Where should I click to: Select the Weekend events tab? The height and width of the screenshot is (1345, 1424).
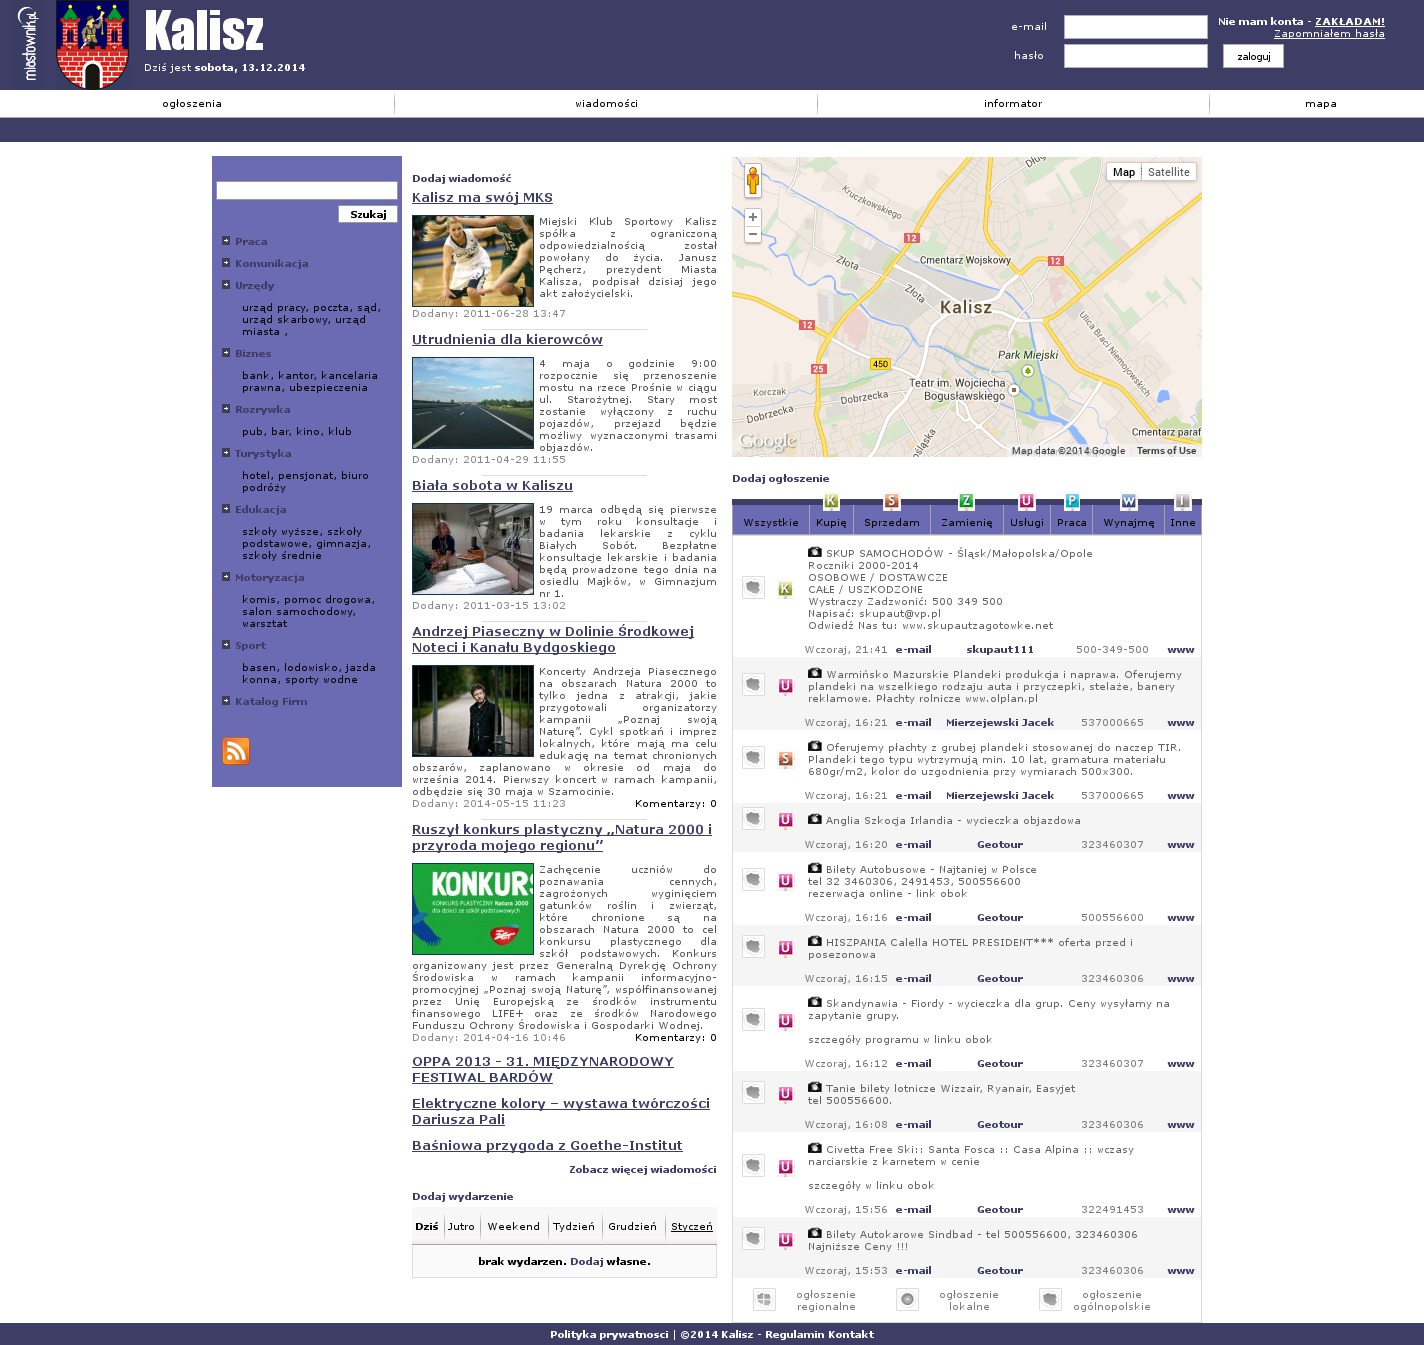(x=513, y=1226)
